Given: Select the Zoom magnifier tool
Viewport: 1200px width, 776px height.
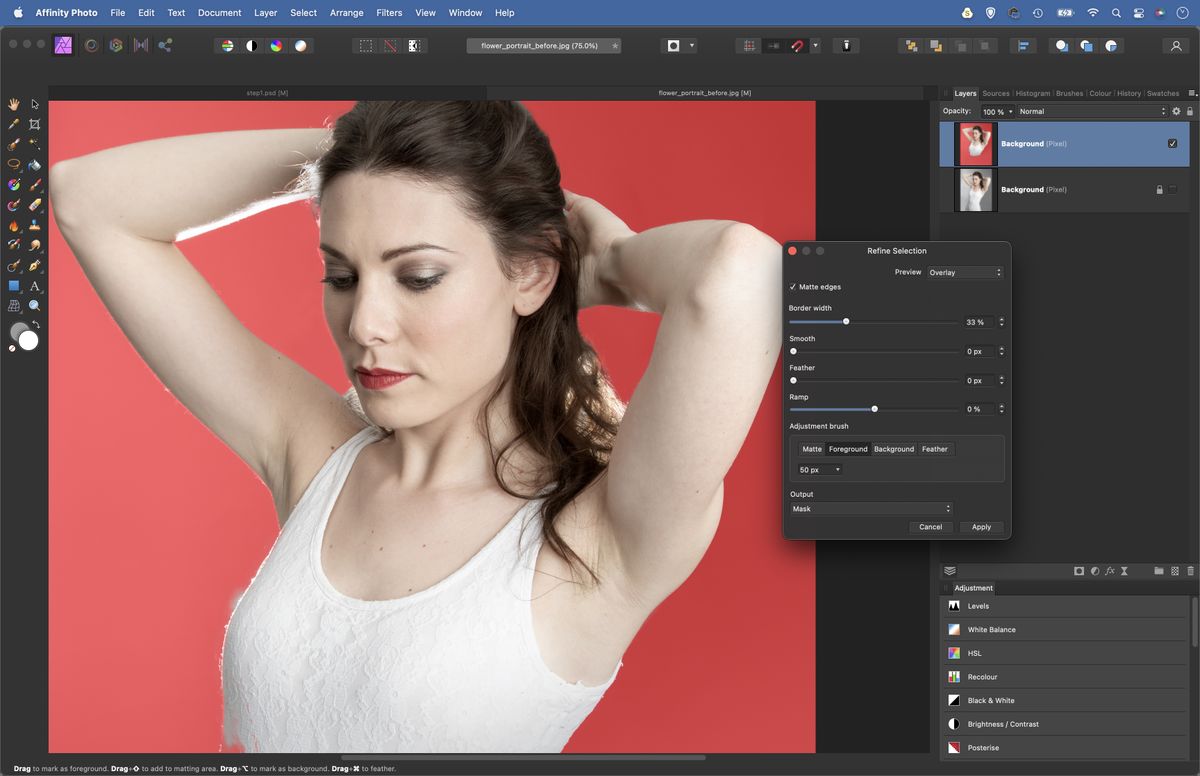Looking at the screenshot, I should (35, 306).
